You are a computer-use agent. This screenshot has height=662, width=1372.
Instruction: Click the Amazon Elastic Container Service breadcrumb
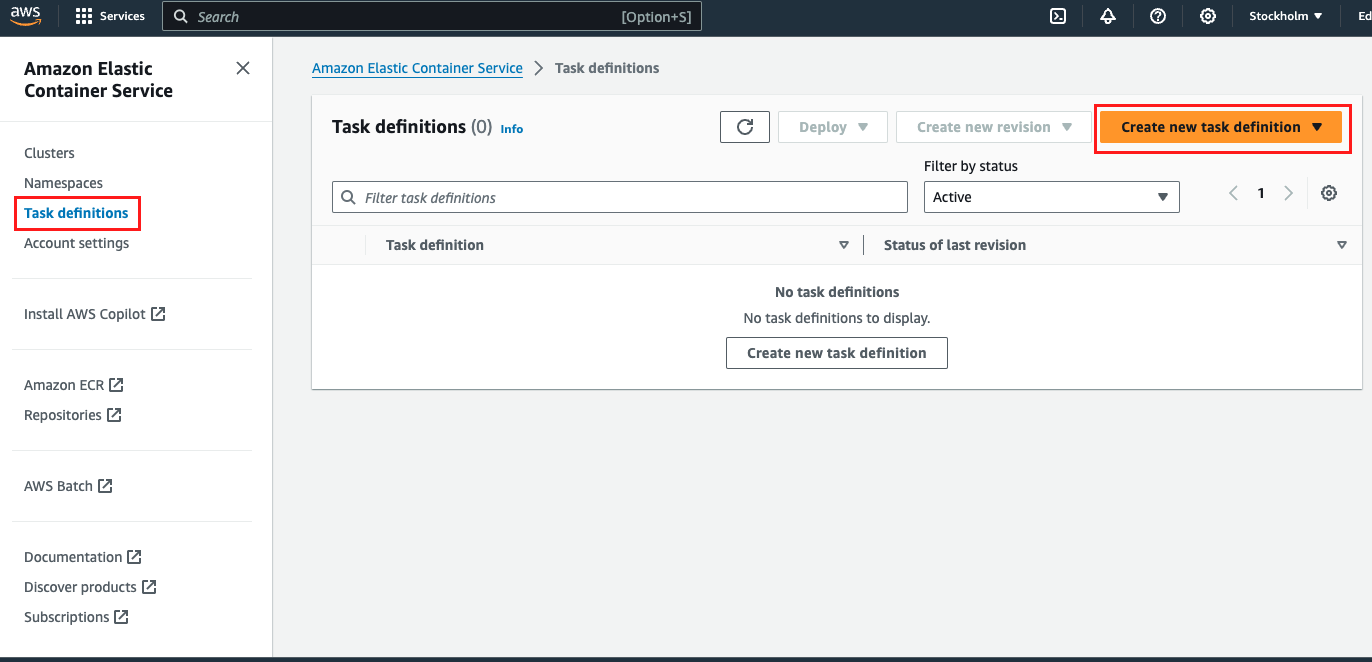(417, 68)
